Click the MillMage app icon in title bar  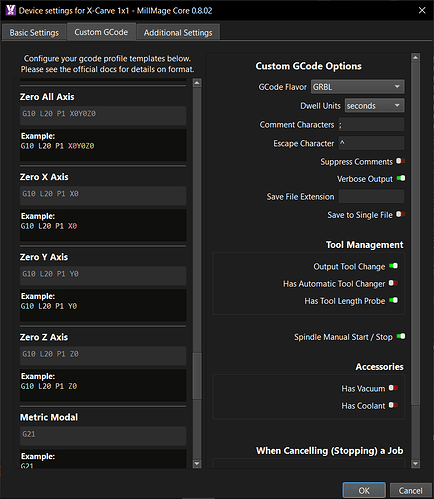[x=10, y=10]
